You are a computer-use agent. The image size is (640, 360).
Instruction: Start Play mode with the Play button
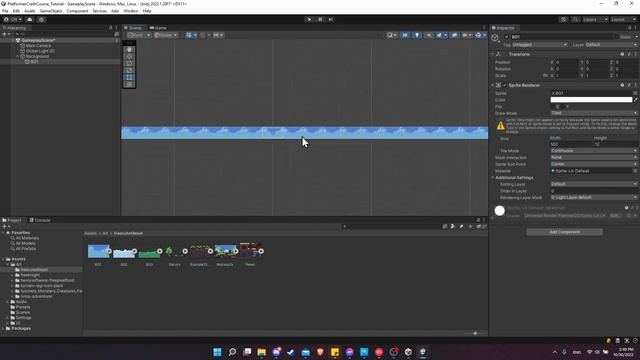309,19
